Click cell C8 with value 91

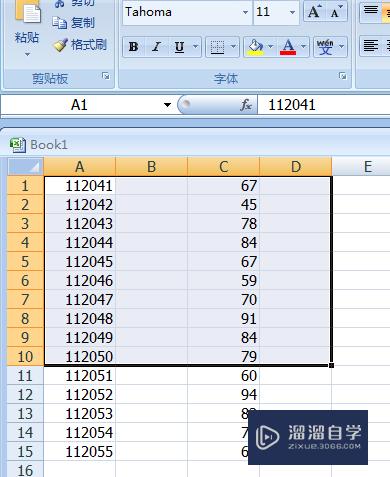click(x=224, y=318)
